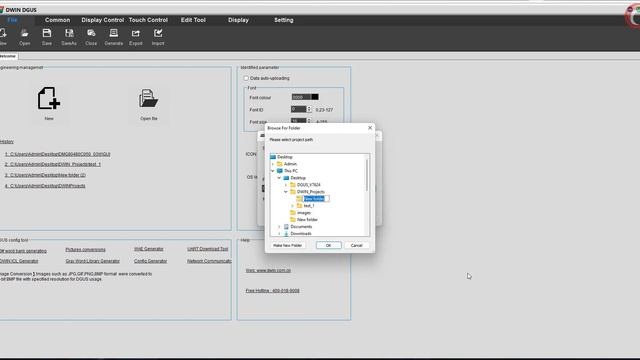
Task: Switch to the Welcome tab
Action: coord(8,56)
